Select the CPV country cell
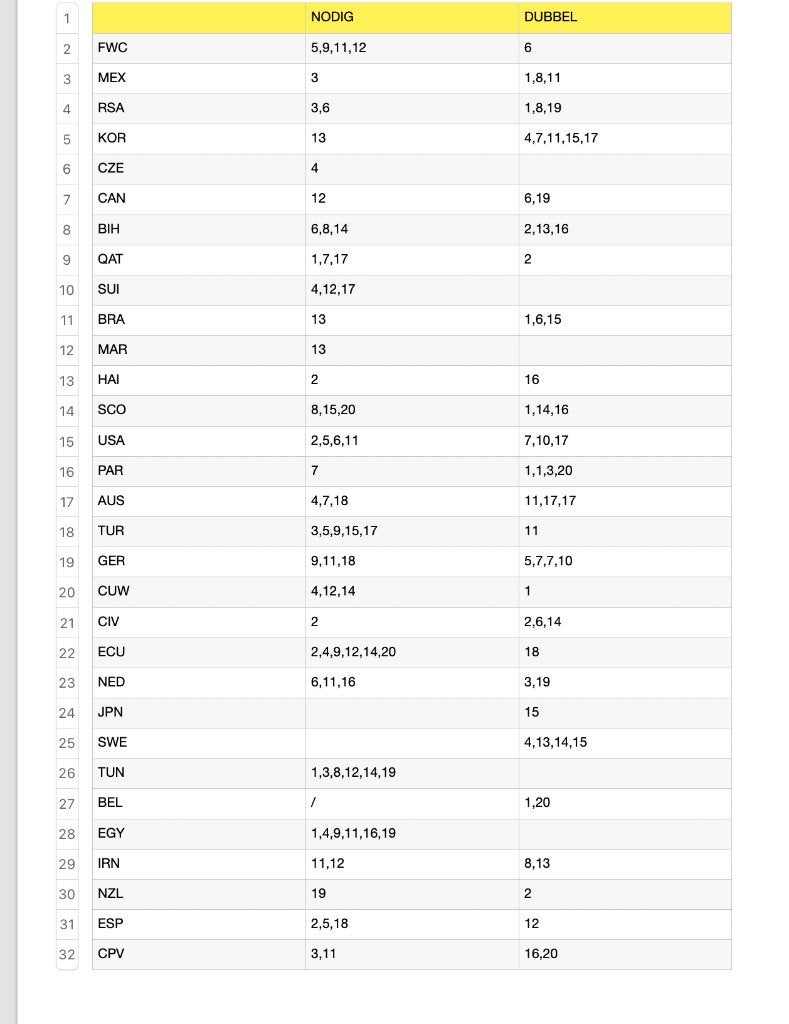 coord(199,955)
